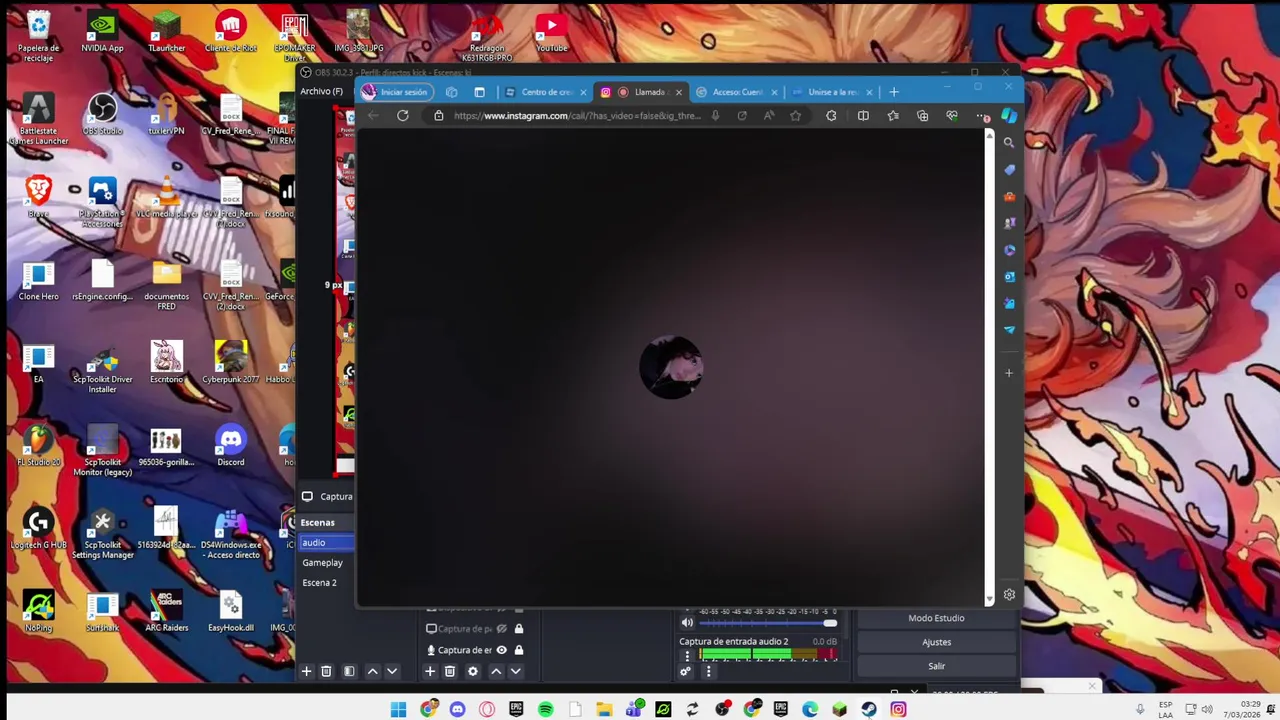Viewport: 1280px width, 720px height.
Task: Open Ajustes in OBS controls
Action: point(936,642)
